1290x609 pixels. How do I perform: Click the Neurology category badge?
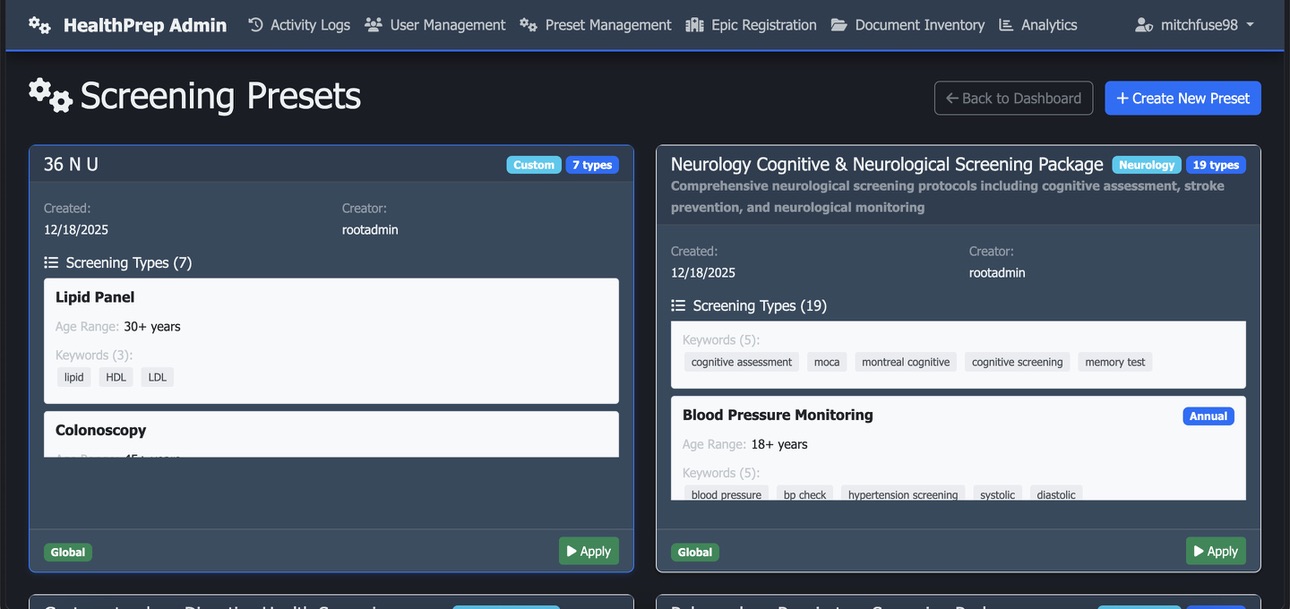click(x=1146, y=165)
